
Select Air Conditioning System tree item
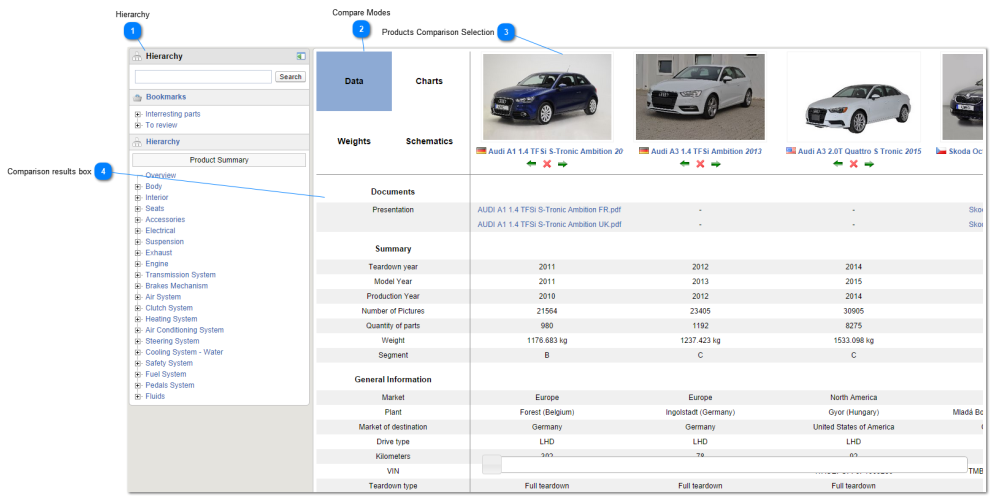[185, 330]
